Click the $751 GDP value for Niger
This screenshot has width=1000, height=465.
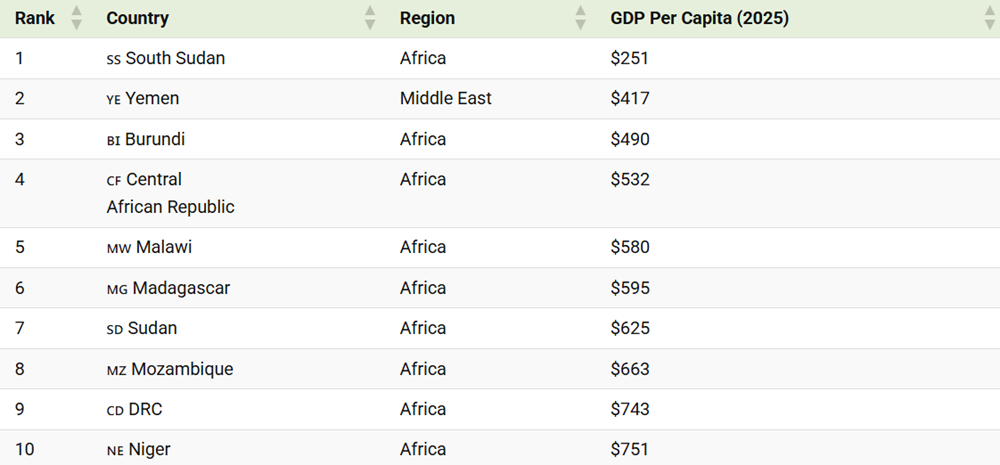pyautogui.click(x=630, y=450)
